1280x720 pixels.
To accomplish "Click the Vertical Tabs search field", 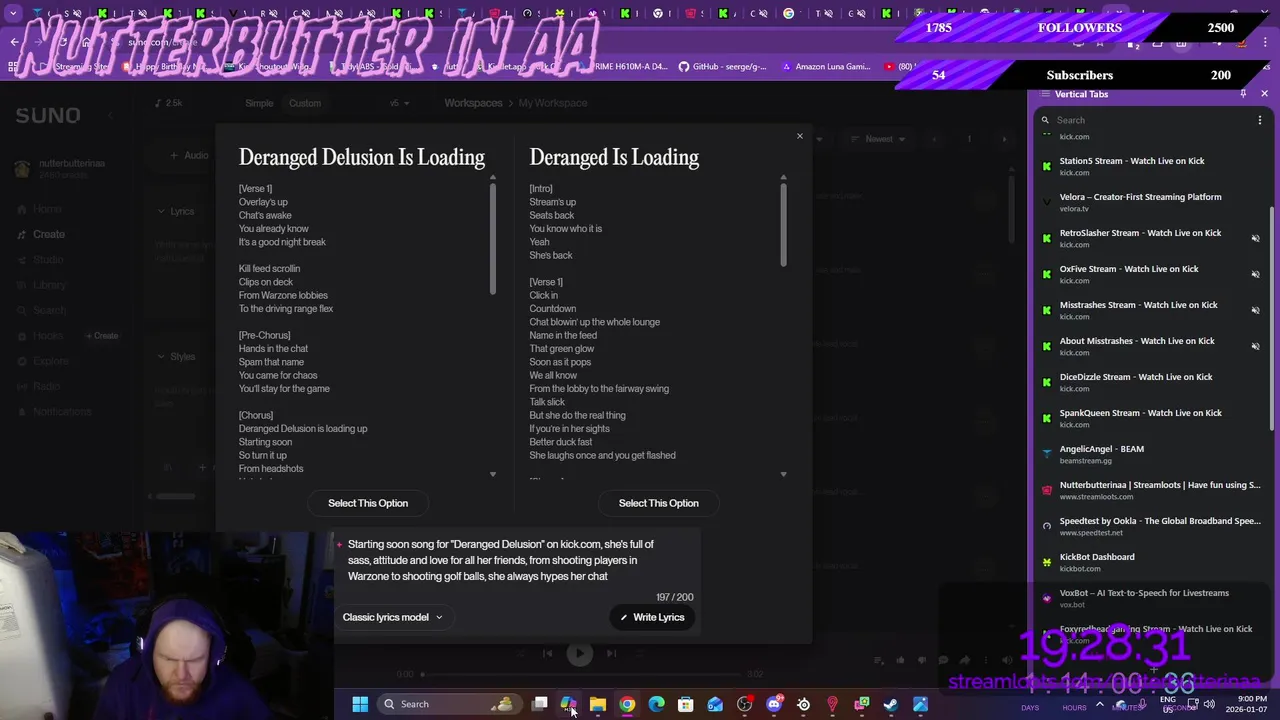I will pyautogui.click(x=1145, y=120).
